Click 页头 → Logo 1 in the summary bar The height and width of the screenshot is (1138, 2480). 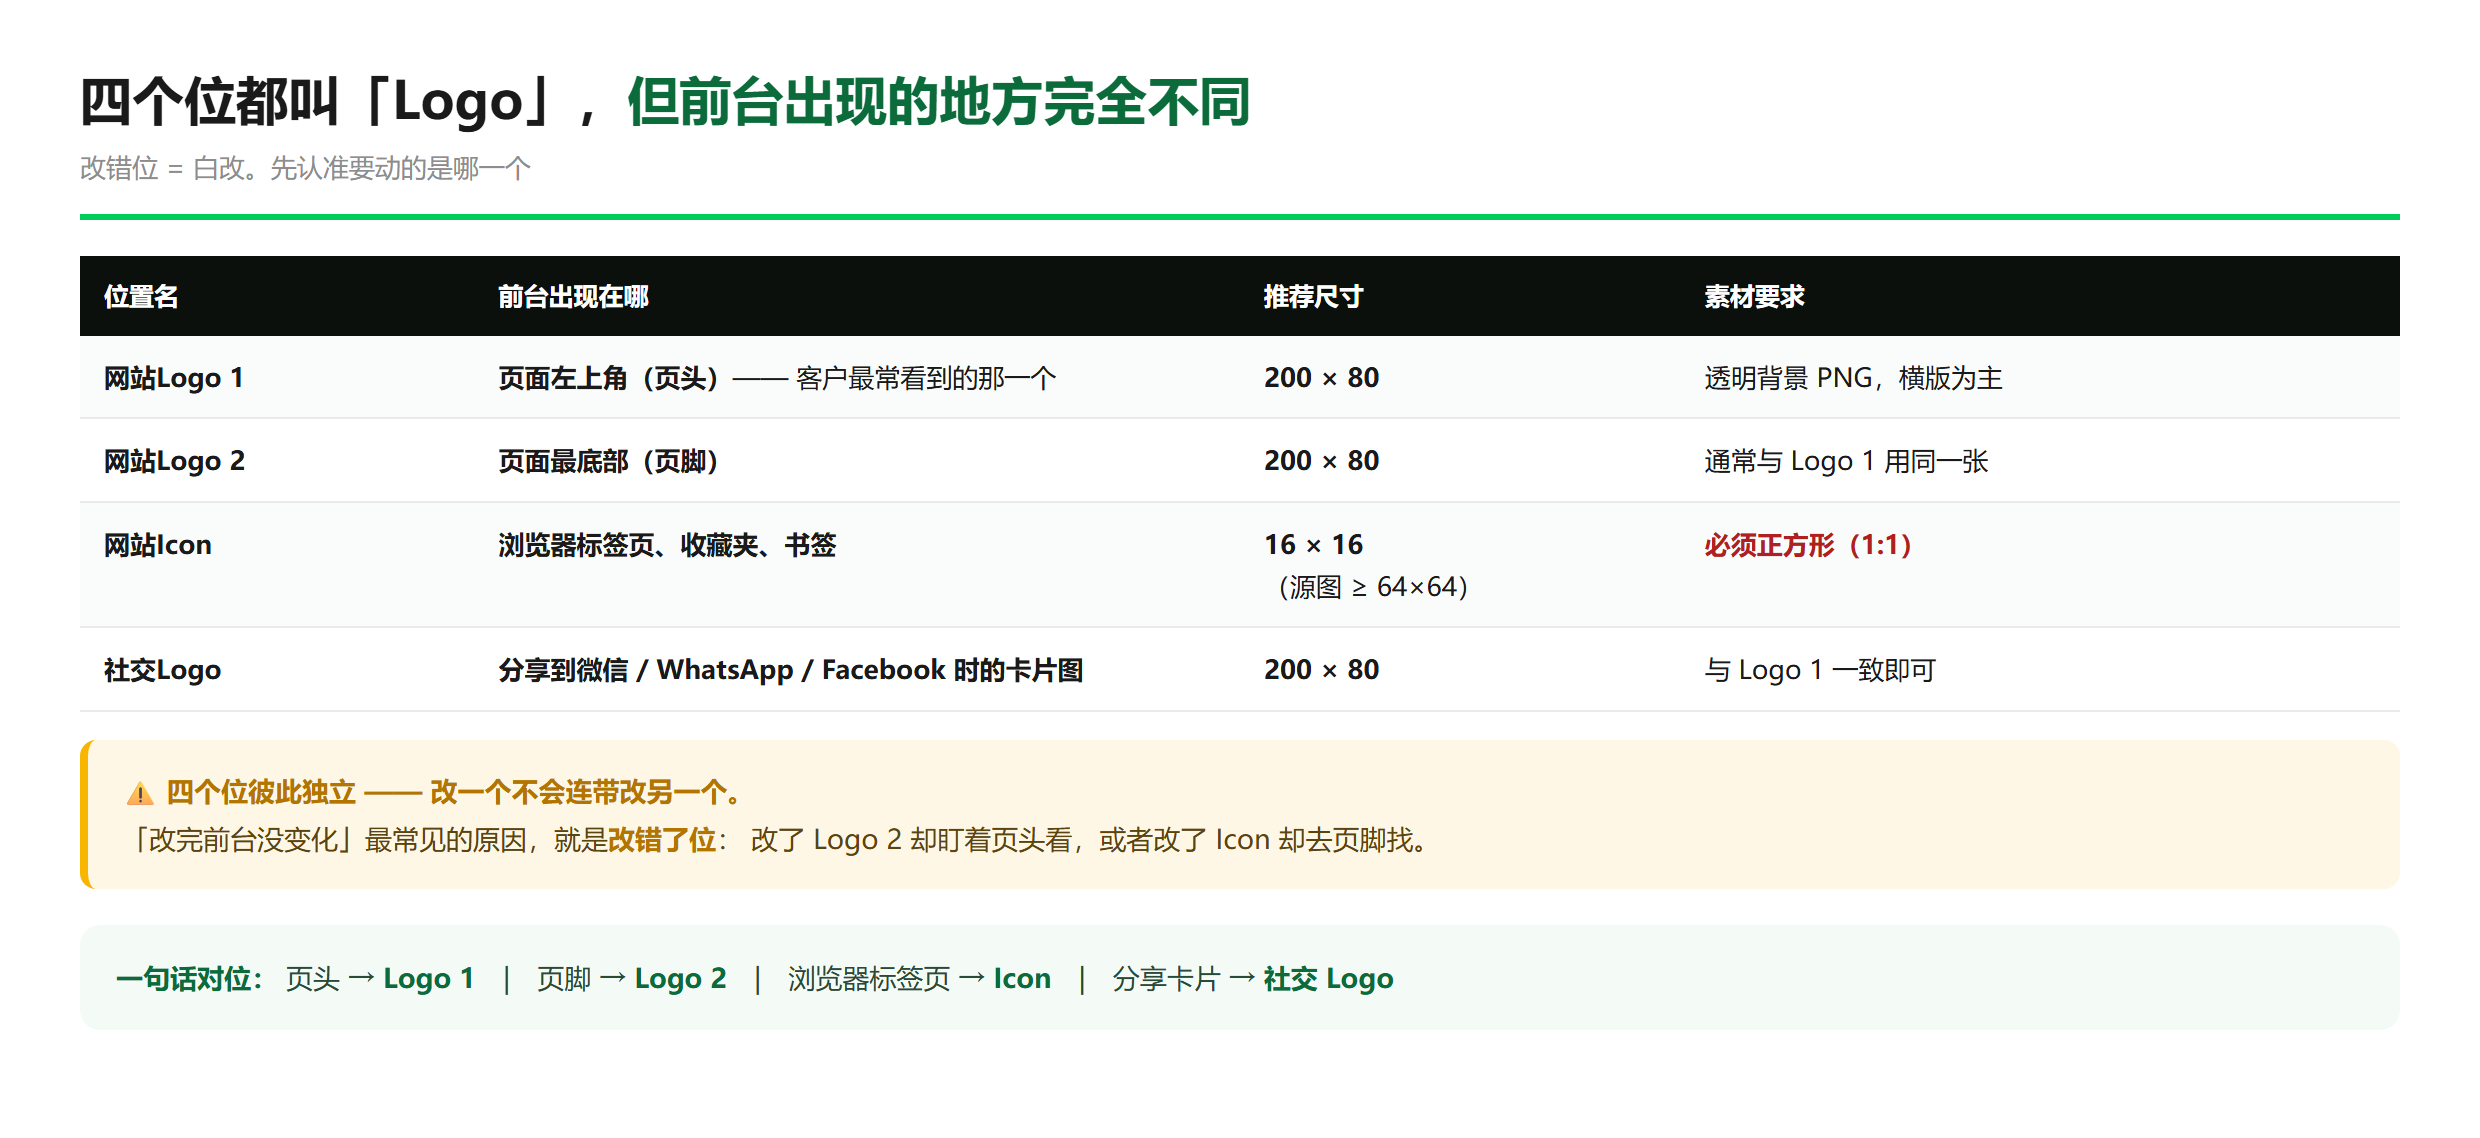[380, 978]
